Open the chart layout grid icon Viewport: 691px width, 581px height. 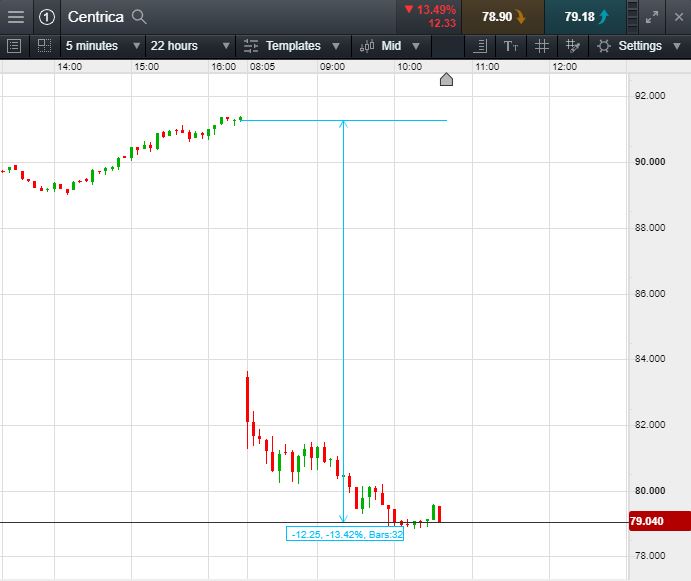[44, 46]
